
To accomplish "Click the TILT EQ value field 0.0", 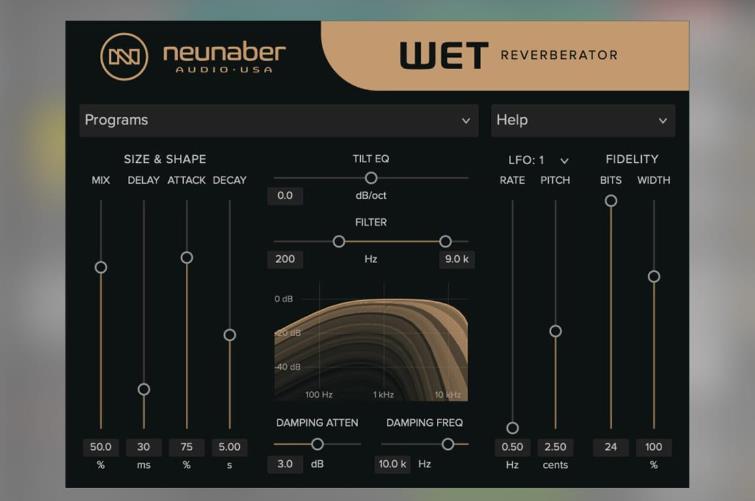I will point(285,196).
